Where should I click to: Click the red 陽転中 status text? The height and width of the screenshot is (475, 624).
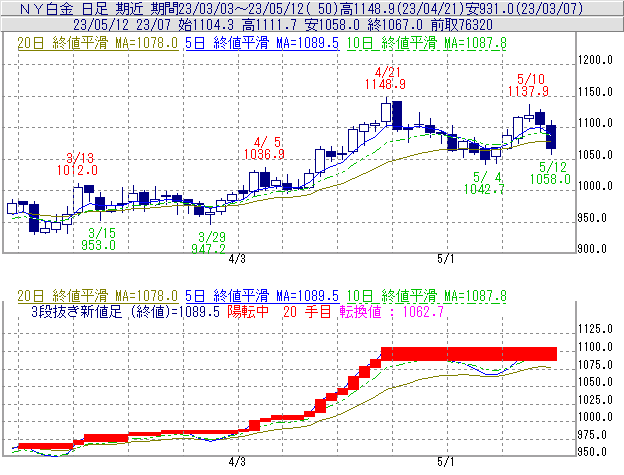point(248,311)
